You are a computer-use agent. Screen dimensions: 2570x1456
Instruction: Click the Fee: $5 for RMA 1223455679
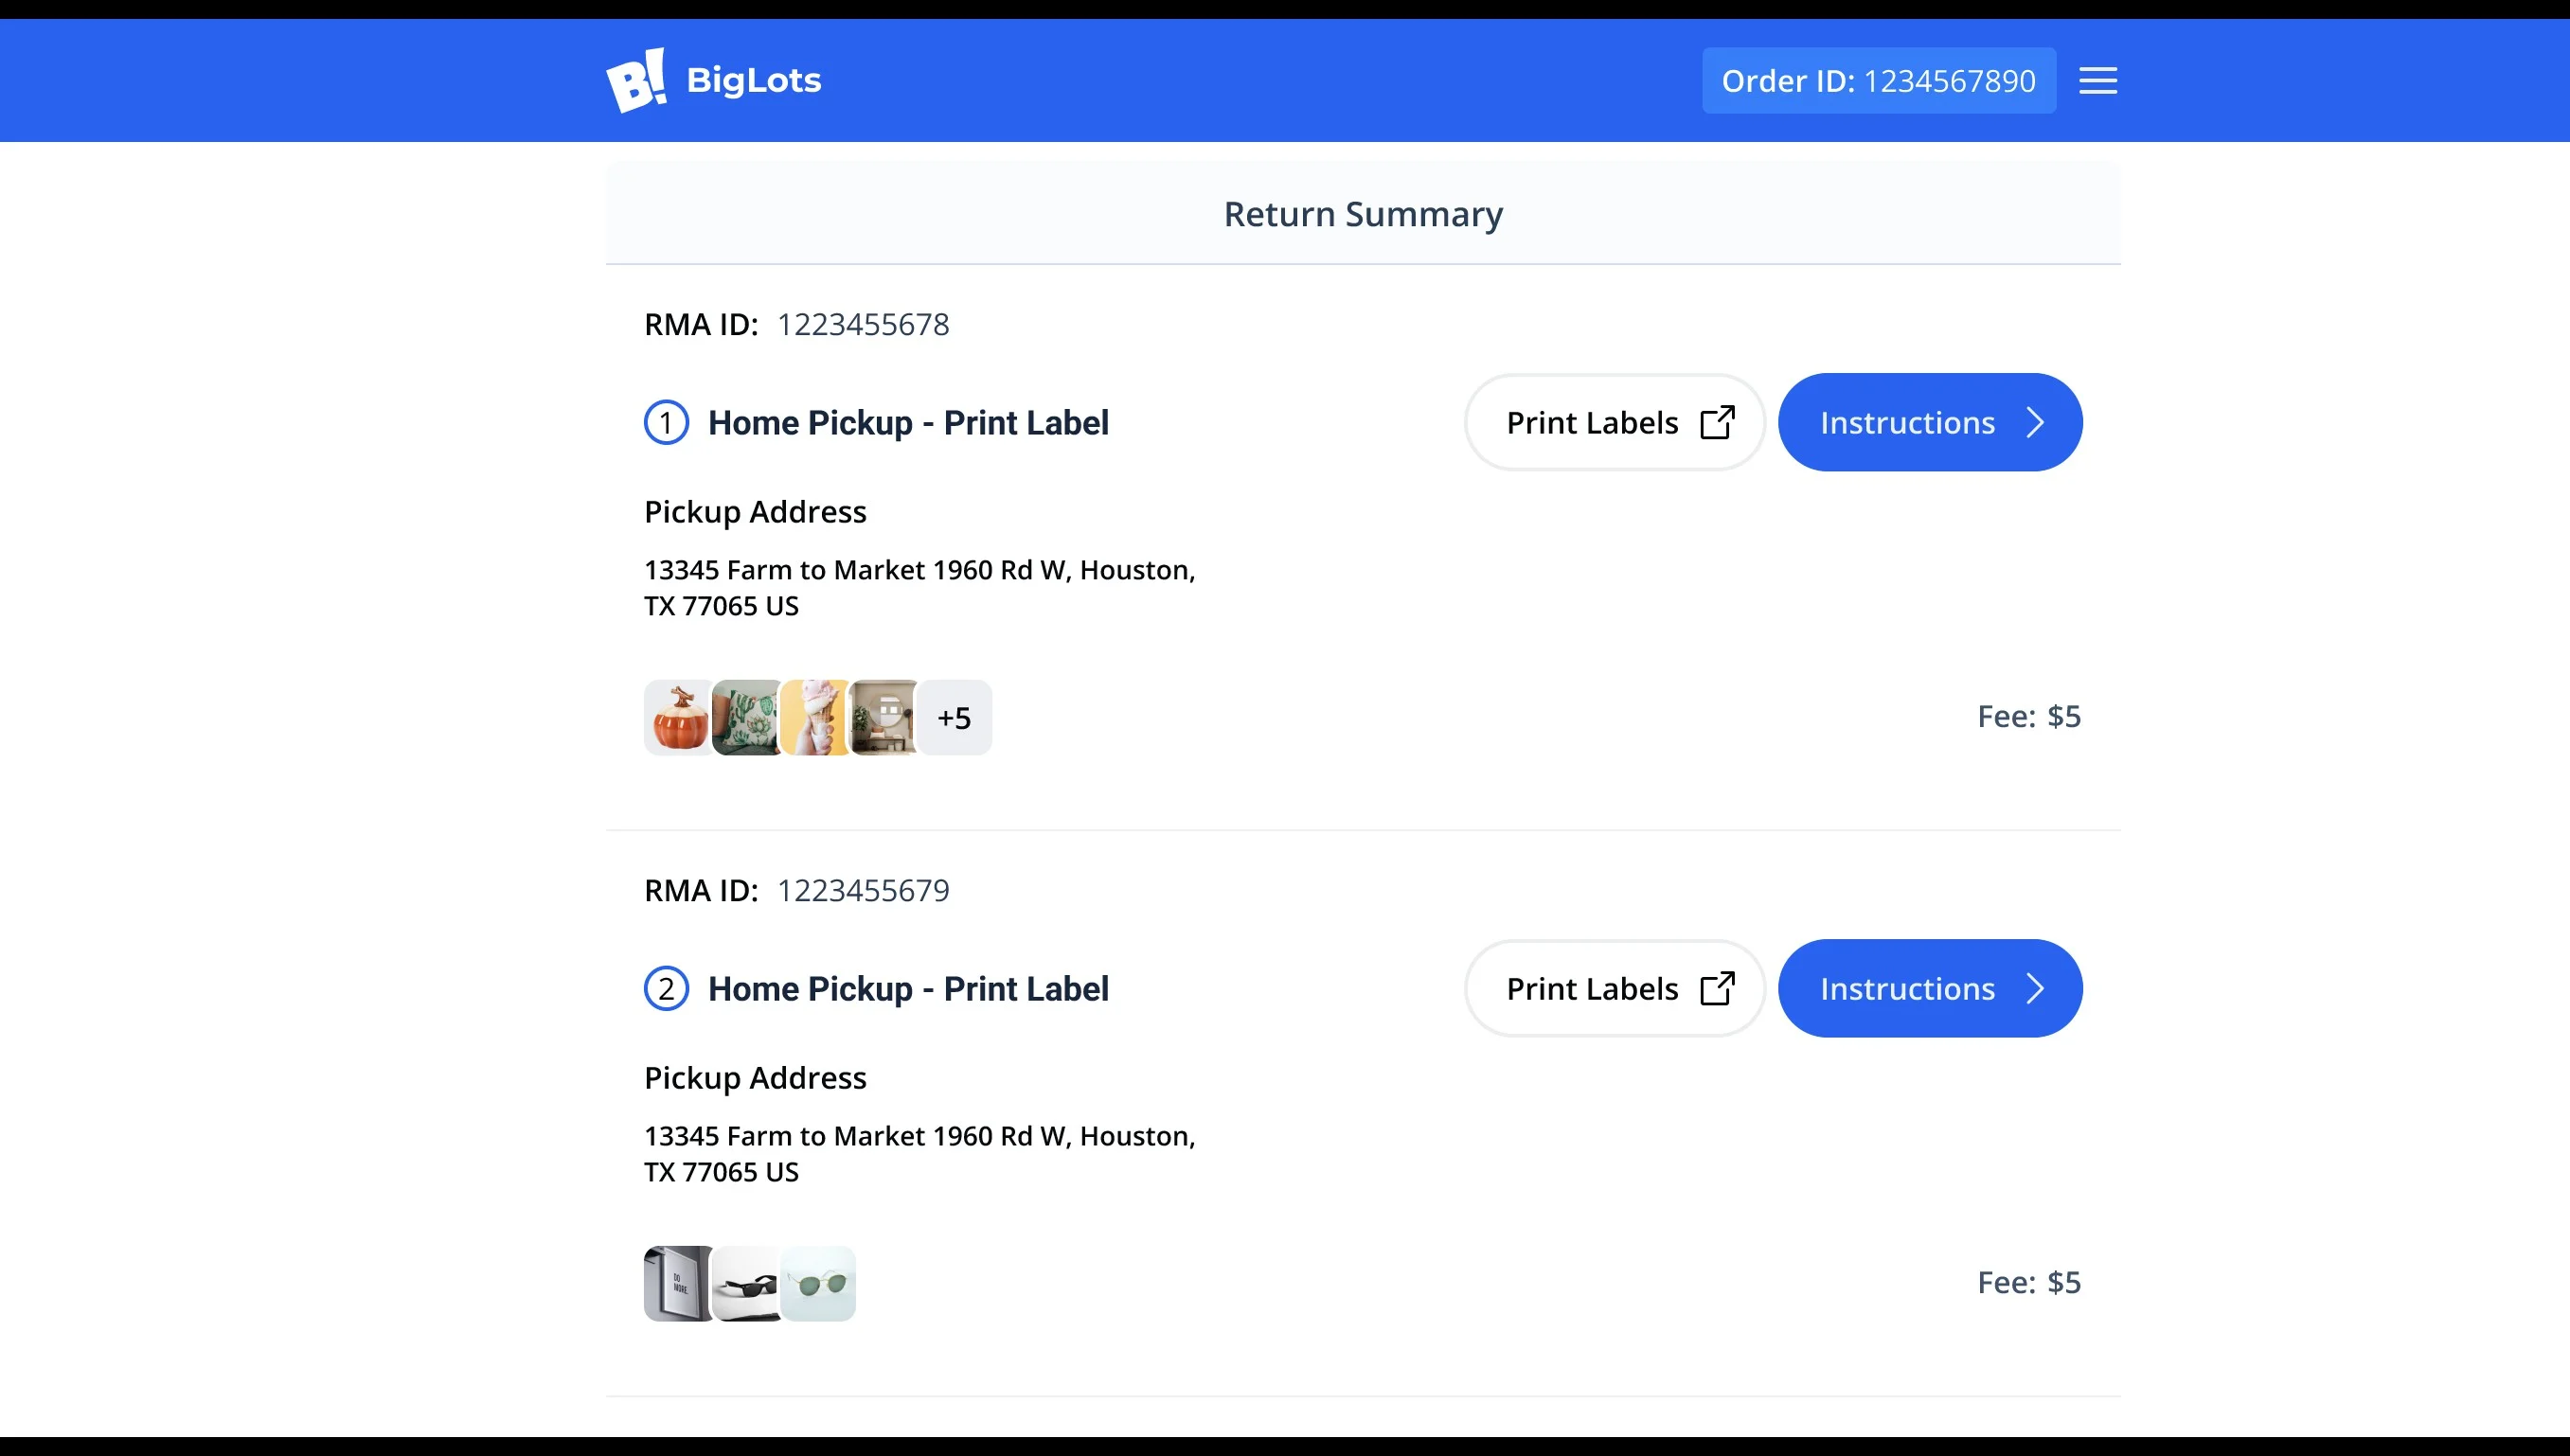pos(2028,1282)
